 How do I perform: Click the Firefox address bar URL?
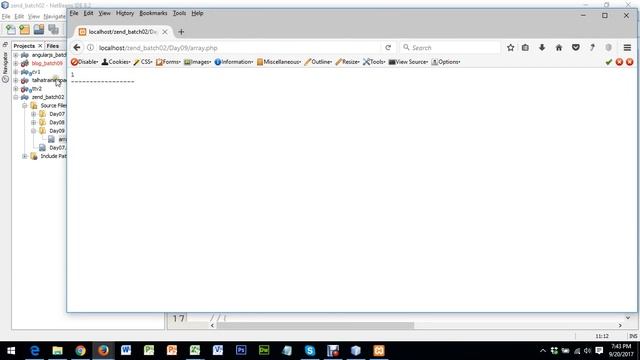[158, 48]
